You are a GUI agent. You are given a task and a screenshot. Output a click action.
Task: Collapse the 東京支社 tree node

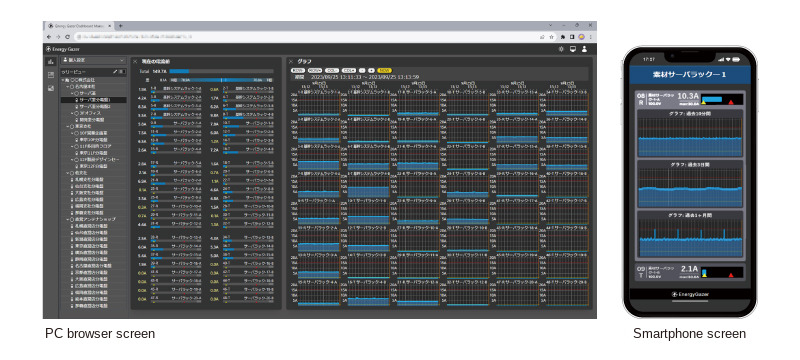pos(67,126)
